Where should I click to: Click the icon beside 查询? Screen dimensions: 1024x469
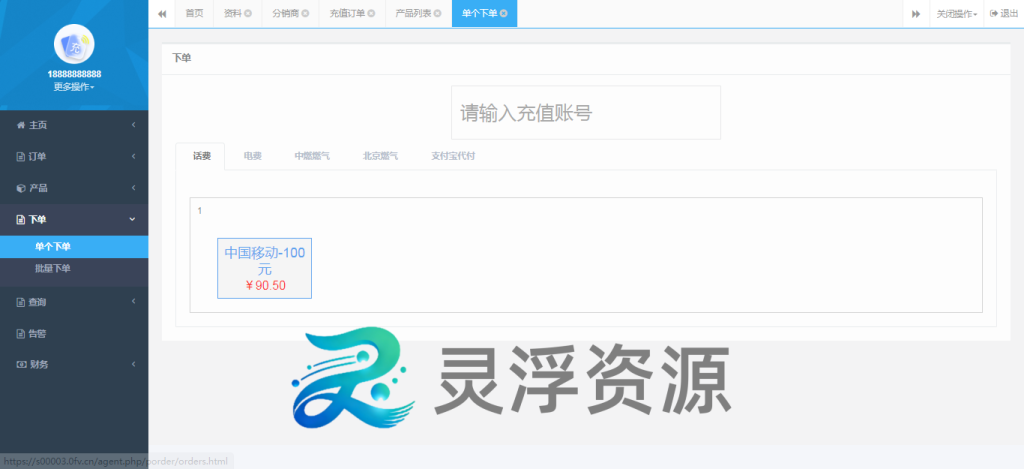coord(20,302)
